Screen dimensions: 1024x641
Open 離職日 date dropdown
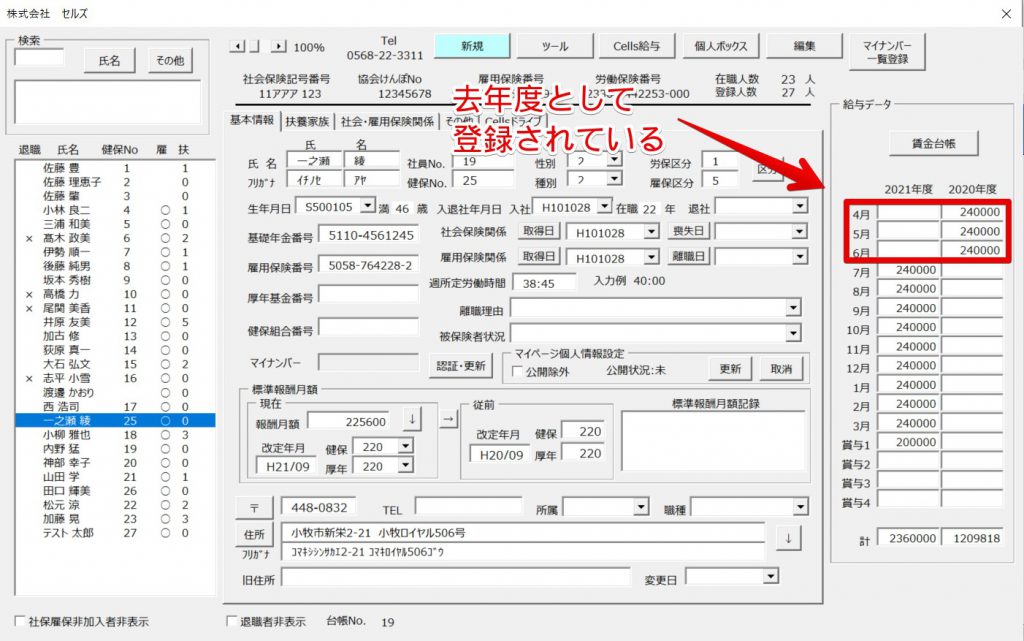tap(800, 257)
